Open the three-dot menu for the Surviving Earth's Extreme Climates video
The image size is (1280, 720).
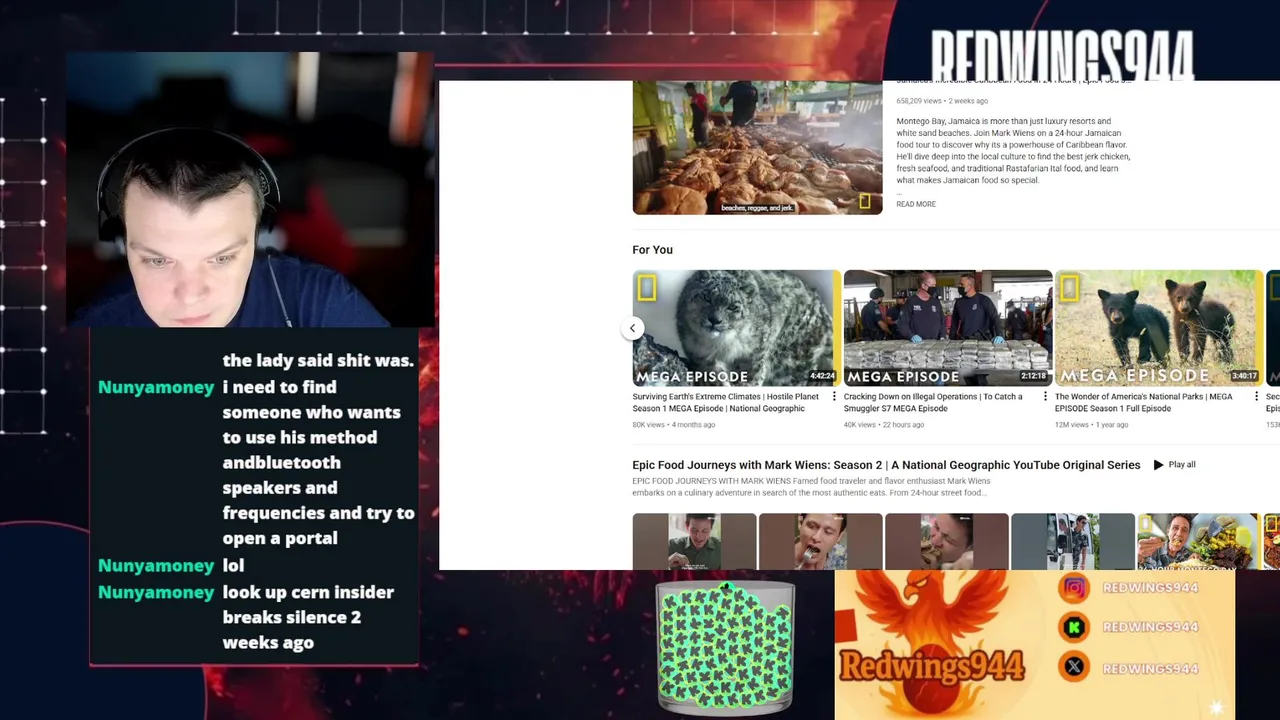(834, 397)
